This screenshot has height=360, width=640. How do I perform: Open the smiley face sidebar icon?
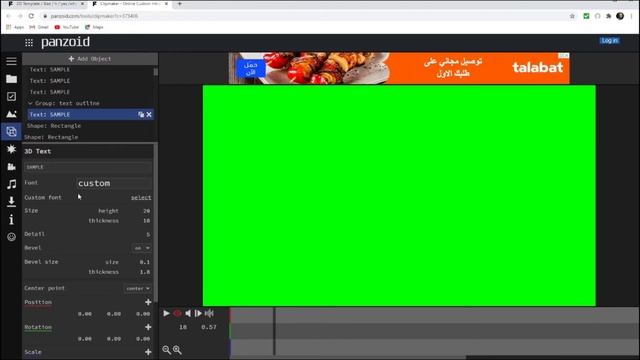point(11,237)
